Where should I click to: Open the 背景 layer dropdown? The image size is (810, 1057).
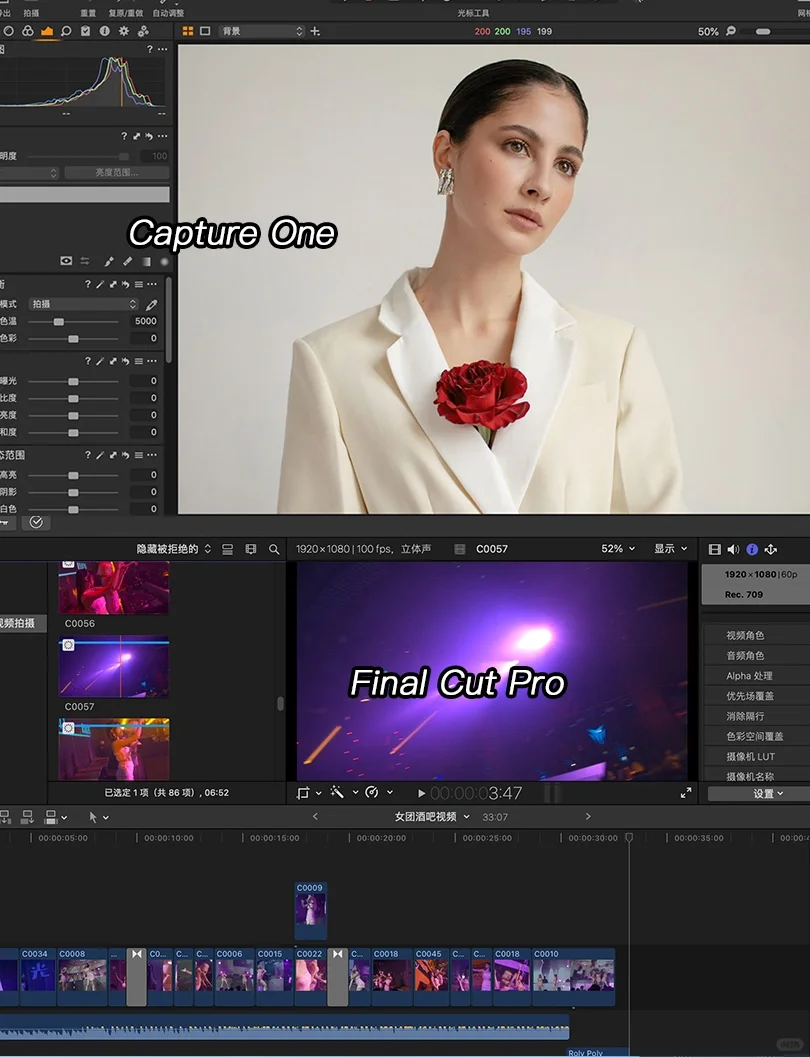(x=262, y=31)
